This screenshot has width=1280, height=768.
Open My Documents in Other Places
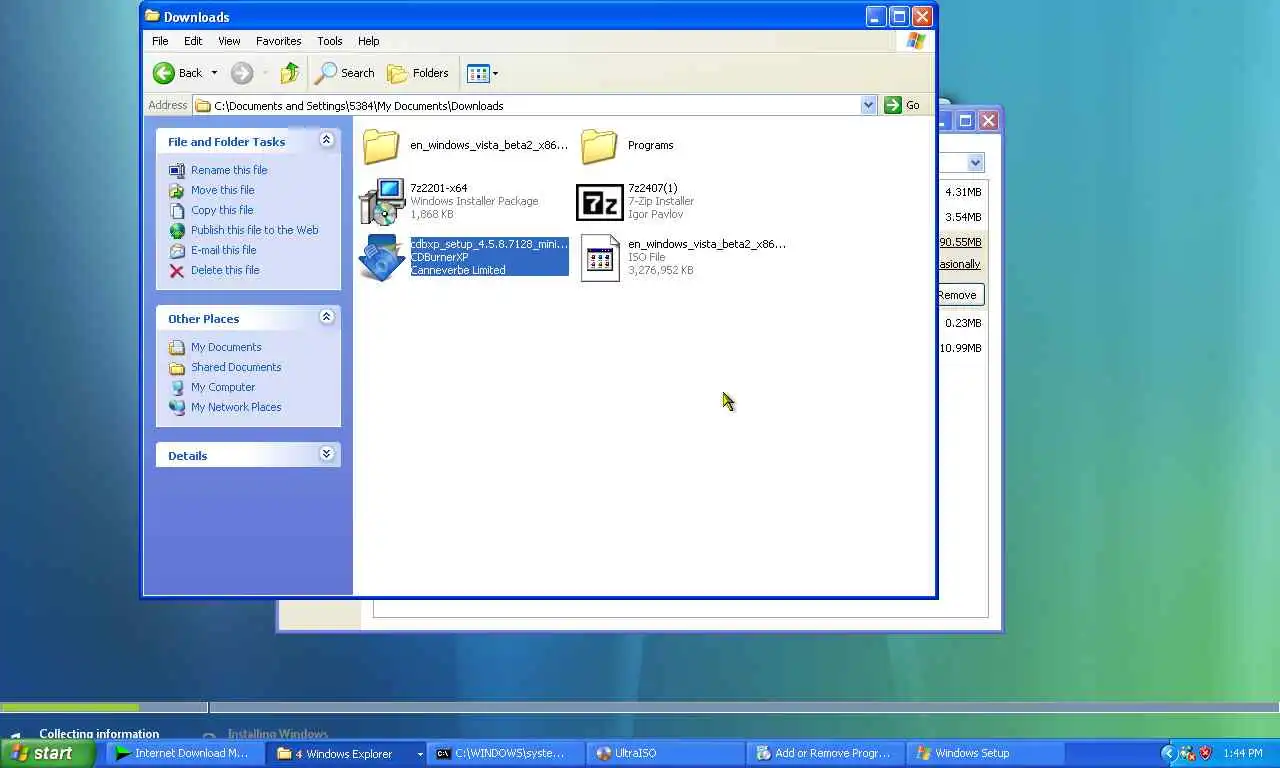(226, 347)
